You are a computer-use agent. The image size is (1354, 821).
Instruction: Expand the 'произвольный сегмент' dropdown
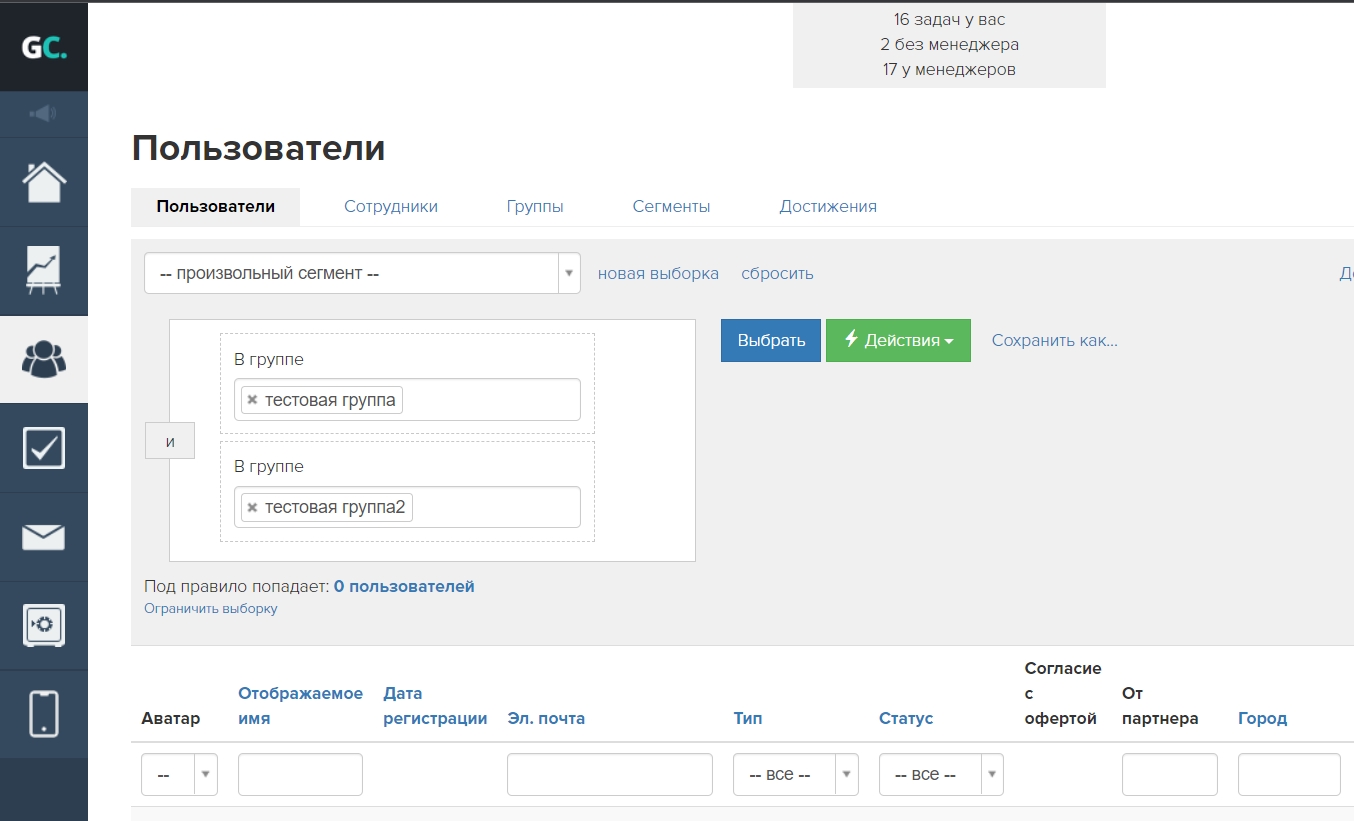tap(362, 273)
